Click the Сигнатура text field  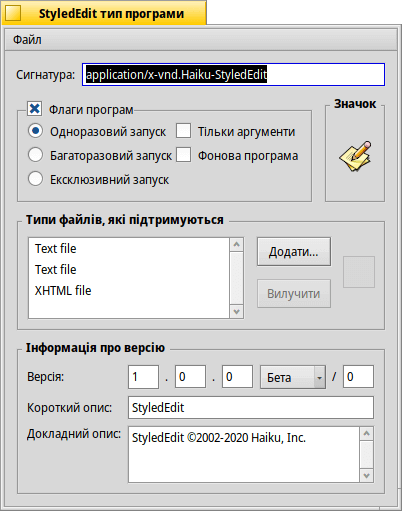pyautogui.click(x=233, y=74)
